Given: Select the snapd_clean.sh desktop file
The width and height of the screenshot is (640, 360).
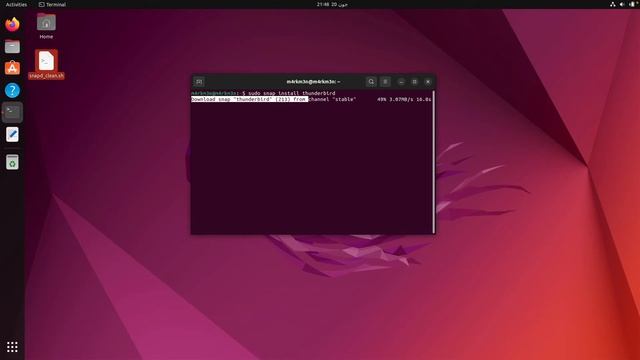Looking at the screenshot, I should pos(46,64).
